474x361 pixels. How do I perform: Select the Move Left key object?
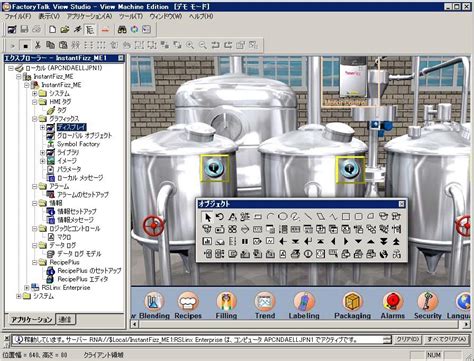point(333,241)
